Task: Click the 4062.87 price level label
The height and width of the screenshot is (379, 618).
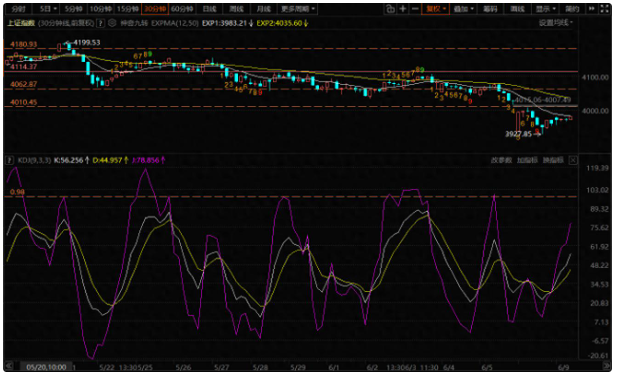Action: coord(24,84)
